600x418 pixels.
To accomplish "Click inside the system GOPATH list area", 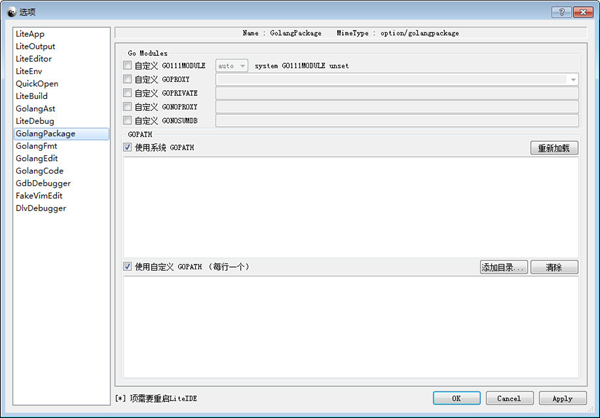I will [351, 207].
